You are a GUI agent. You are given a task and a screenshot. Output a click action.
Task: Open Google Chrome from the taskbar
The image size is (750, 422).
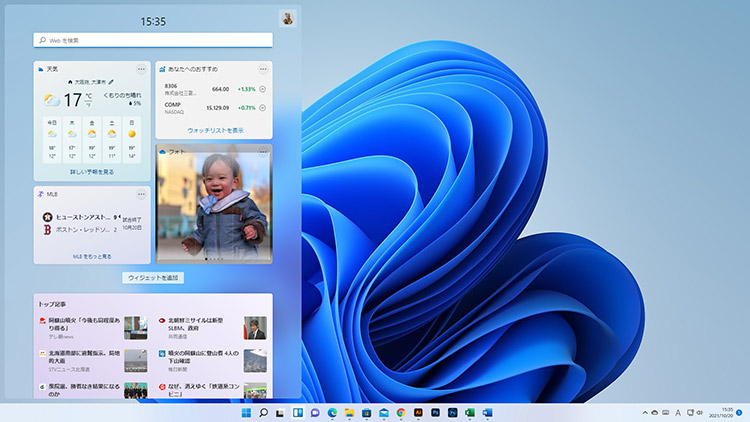click(401, 412)
